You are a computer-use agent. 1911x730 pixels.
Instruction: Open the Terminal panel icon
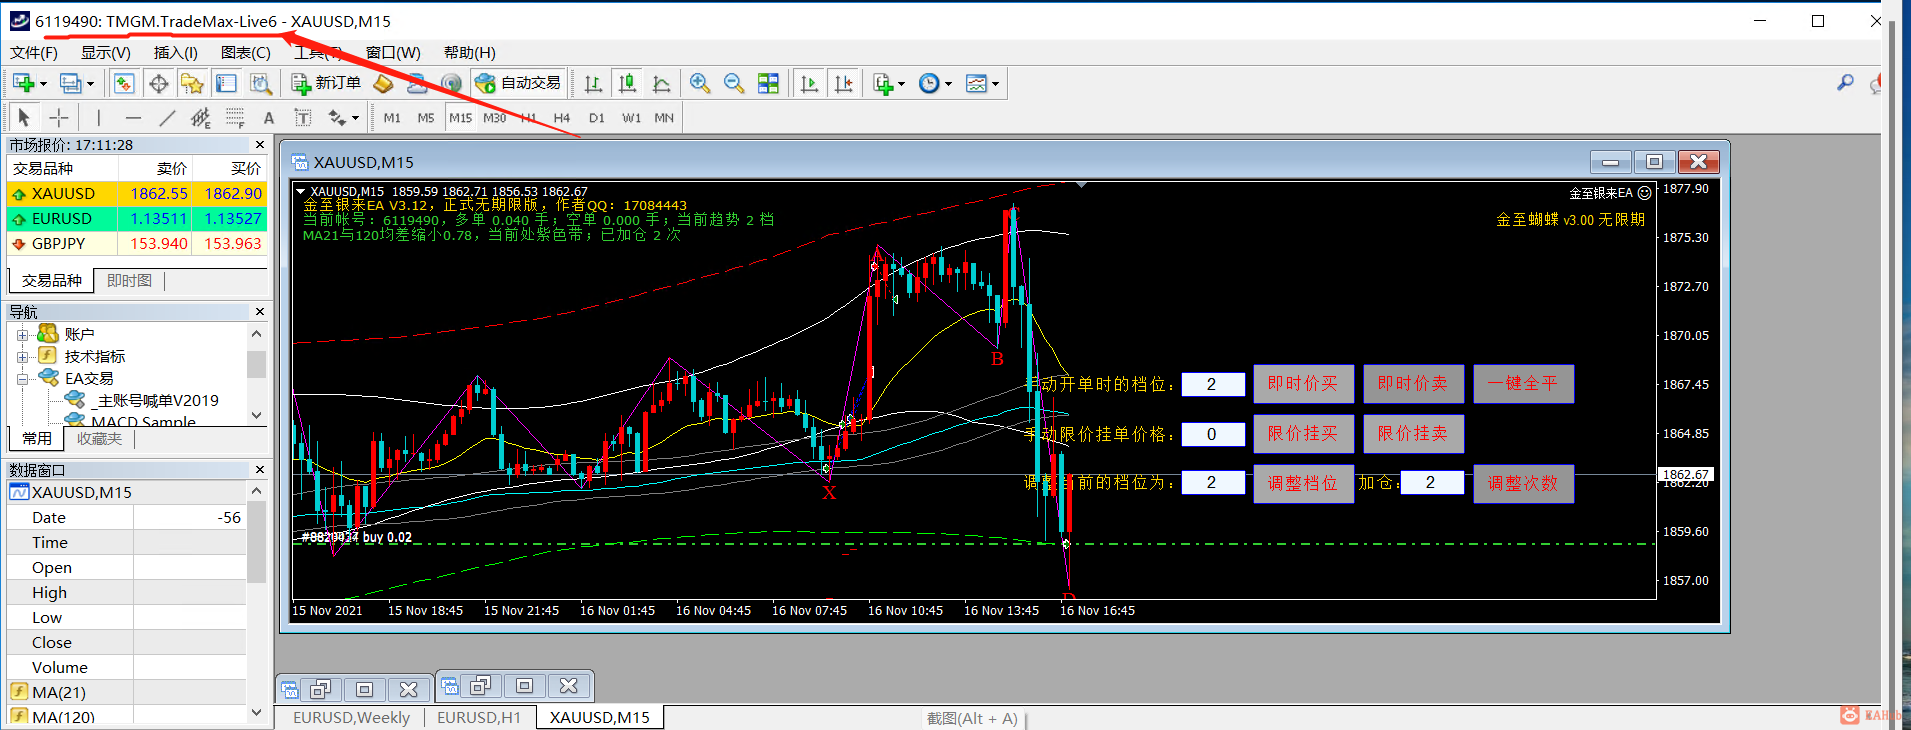[227, 84]
